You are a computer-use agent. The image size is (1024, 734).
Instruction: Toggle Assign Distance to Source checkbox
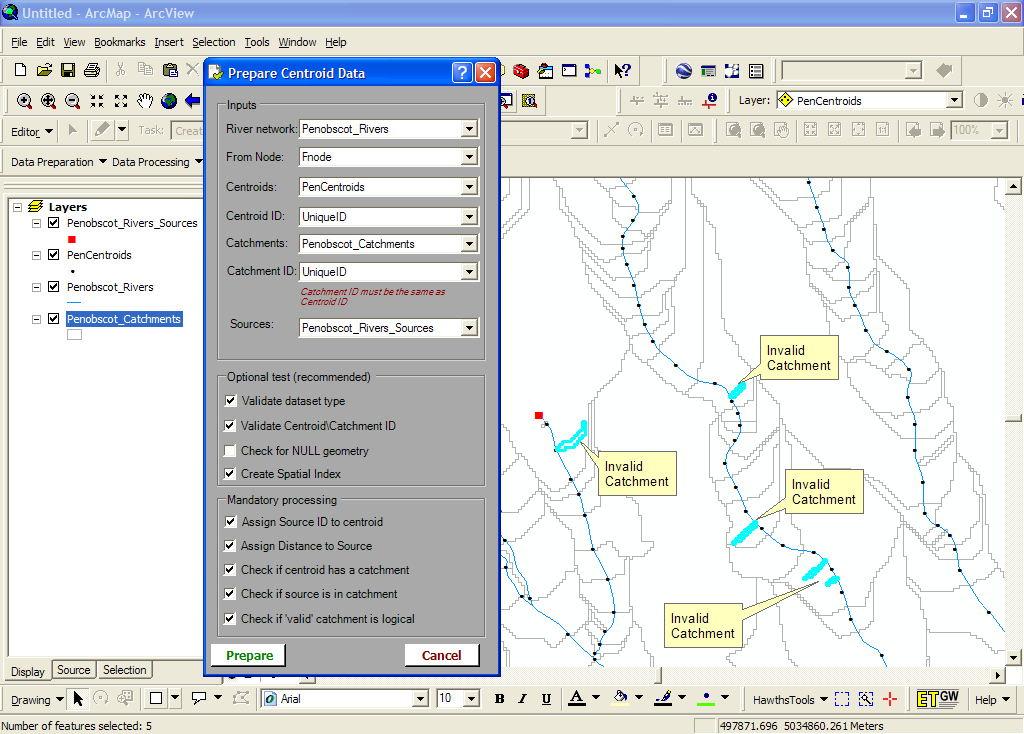click(230, 545)
